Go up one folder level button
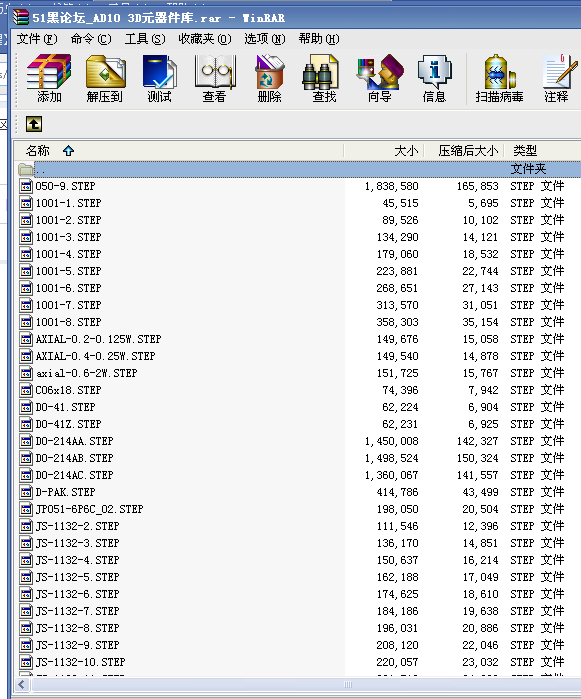 click(34, 124)
